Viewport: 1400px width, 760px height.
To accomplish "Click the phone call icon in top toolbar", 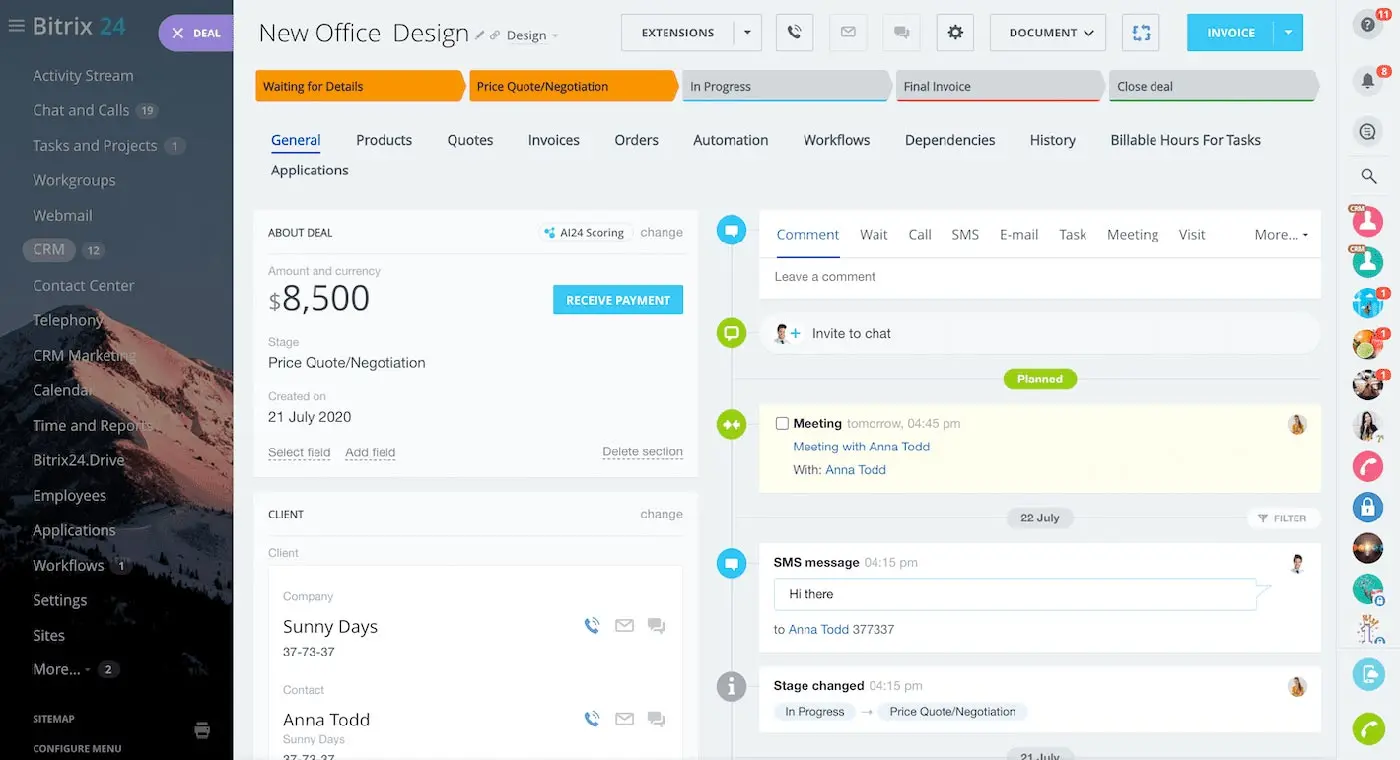I will click(794, 32).
